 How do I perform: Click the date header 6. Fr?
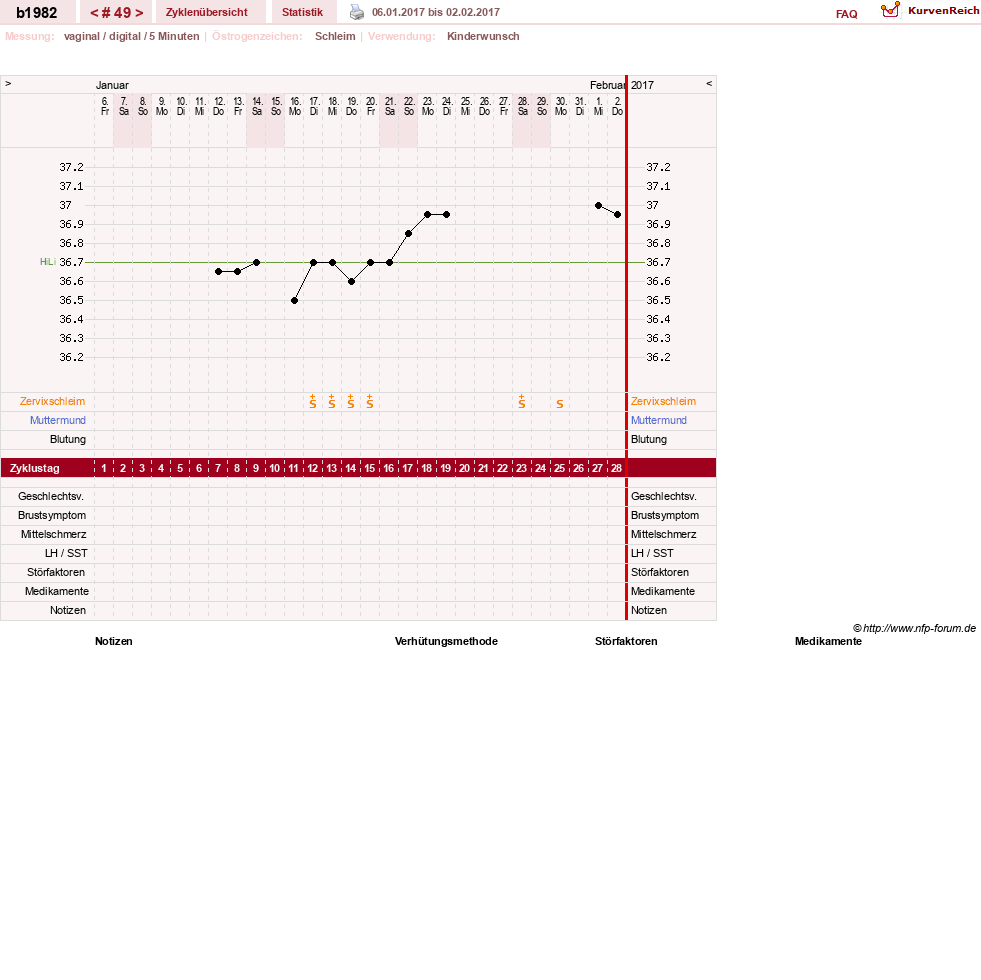tap(104, 106)
